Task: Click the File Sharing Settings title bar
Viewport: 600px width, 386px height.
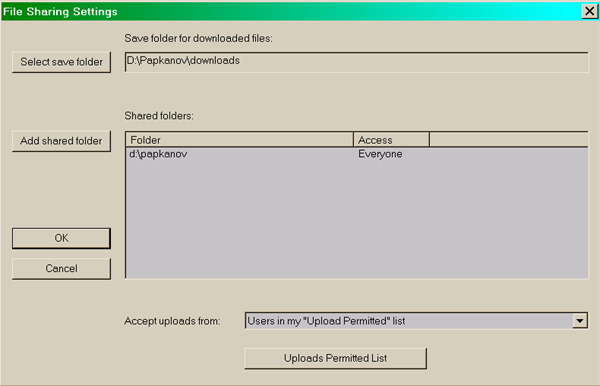Action: coord(291,11)
